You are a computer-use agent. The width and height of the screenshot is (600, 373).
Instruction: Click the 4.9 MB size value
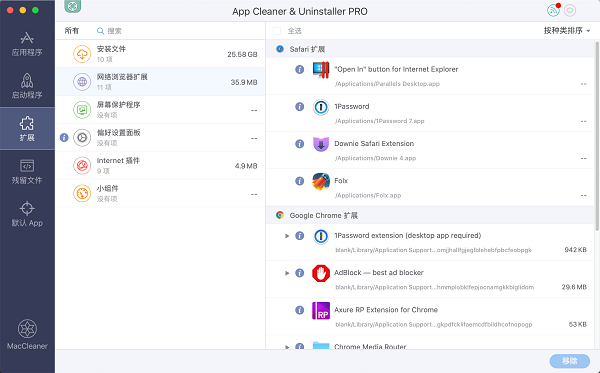[x=246, y=166]
